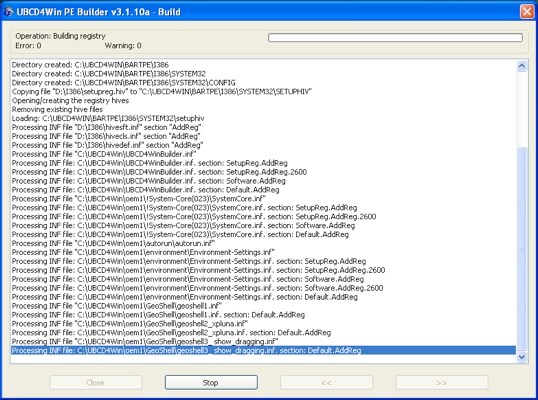Click the log scrollbar down arrow
Screen dimensions: 538x400
click(522, 357)
